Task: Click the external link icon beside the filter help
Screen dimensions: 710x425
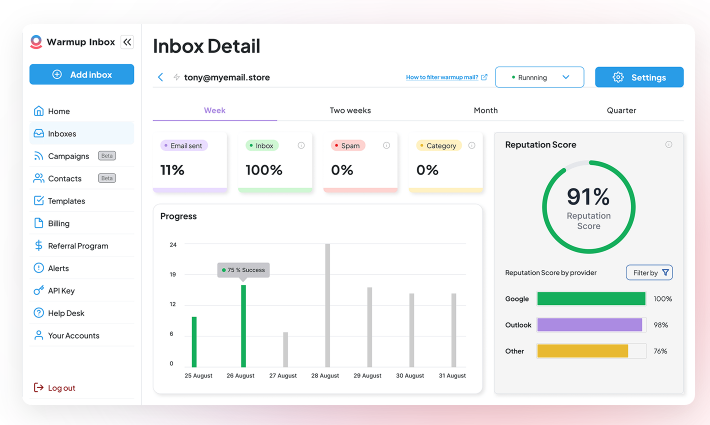Action: 484,77
